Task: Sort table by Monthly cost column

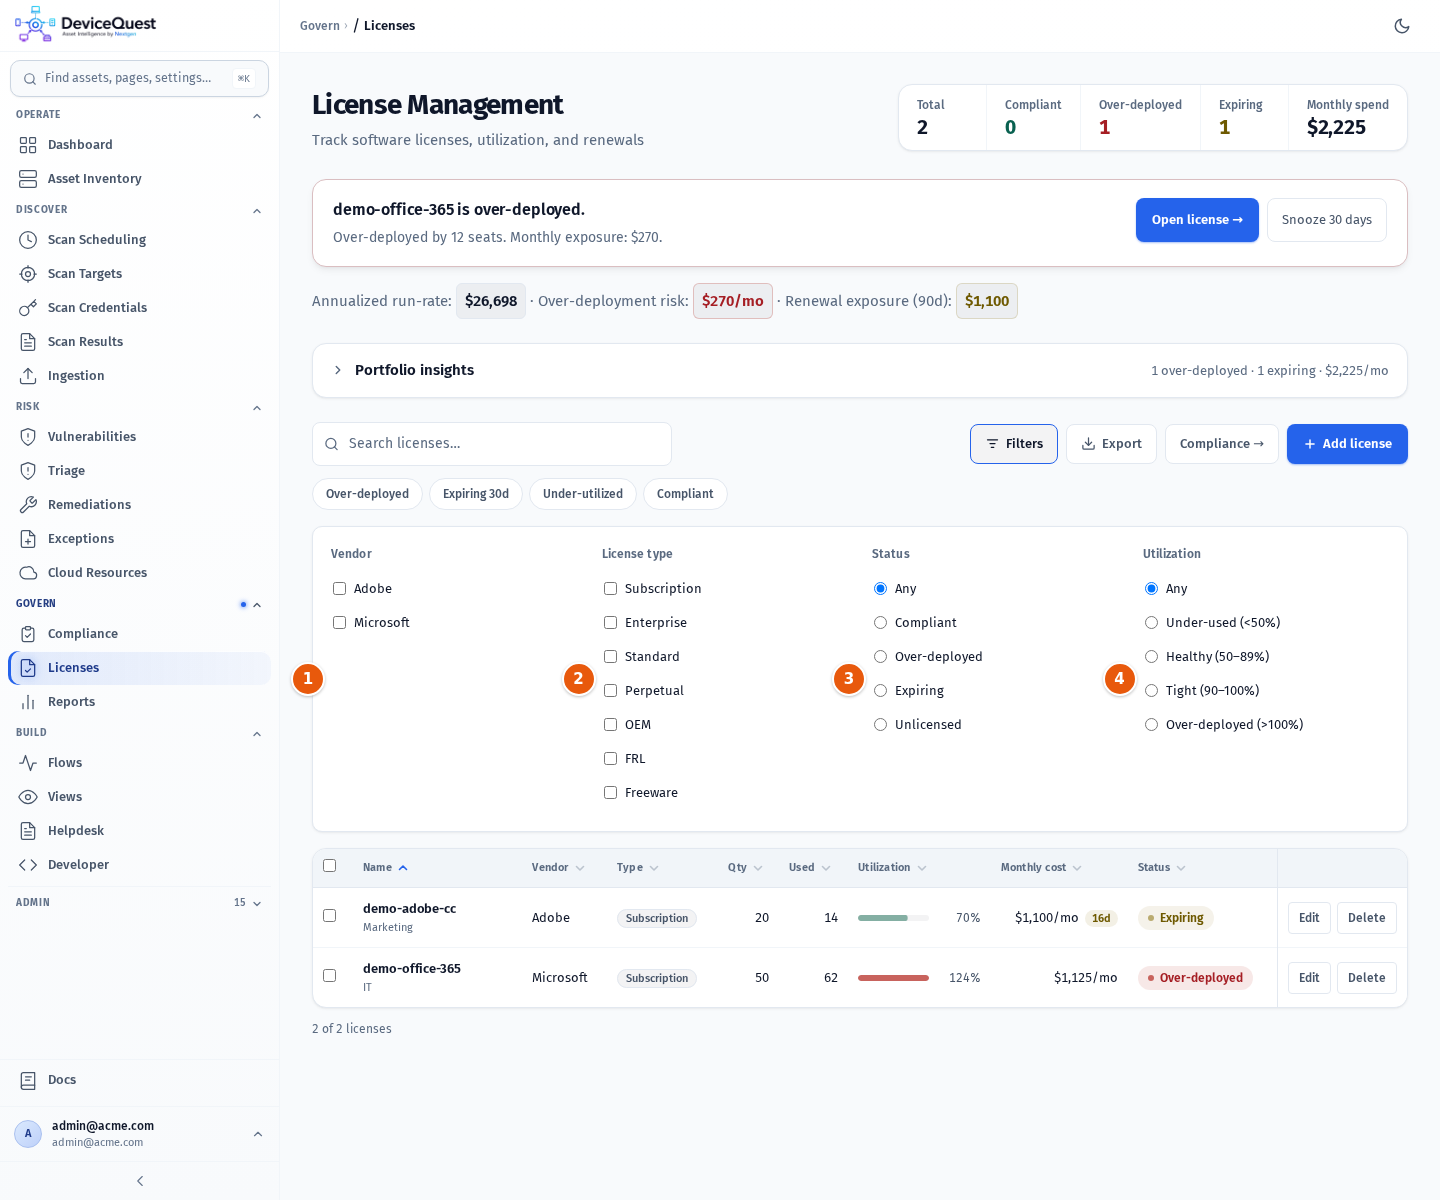Action: coord(1041,868)
